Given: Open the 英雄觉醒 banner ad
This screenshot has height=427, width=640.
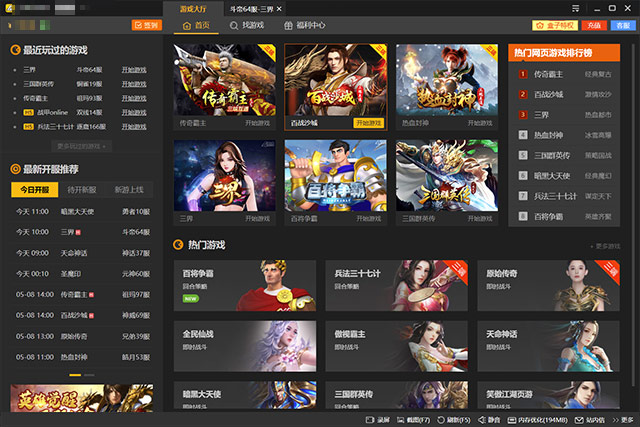Looking at the screenshot, I should pos(82,398).
